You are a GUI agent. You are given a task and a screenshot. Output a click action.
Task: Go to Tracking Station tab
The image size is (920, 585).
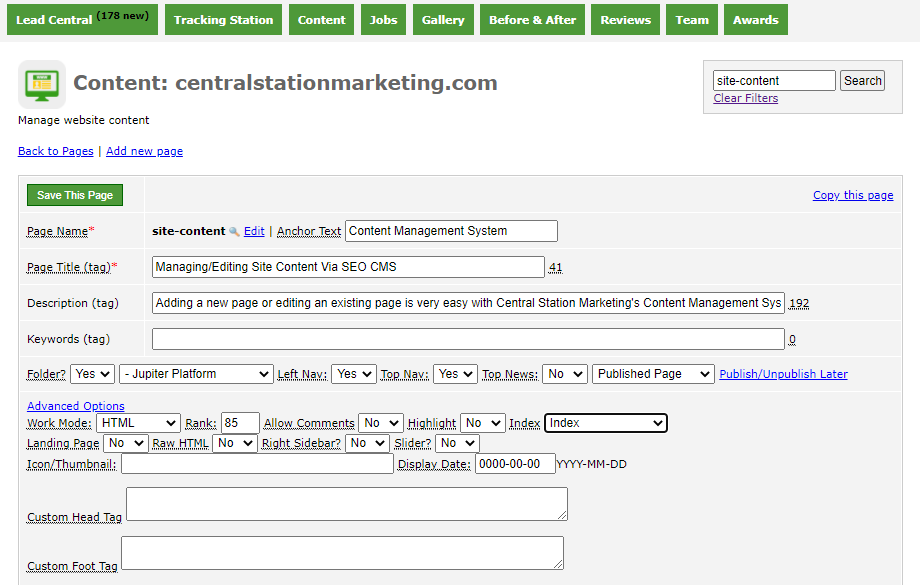(224, 19)
